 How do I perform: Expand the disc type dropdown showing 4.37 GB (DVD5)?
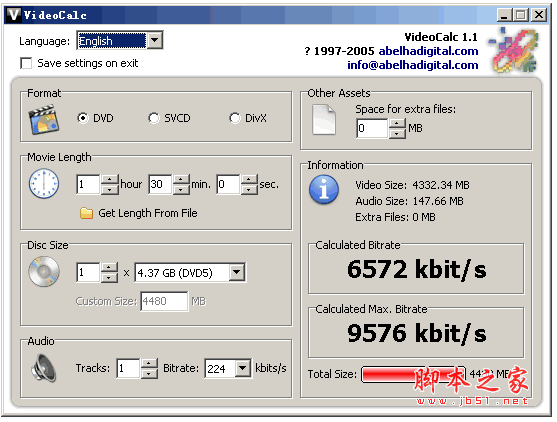tap(237, 273)
